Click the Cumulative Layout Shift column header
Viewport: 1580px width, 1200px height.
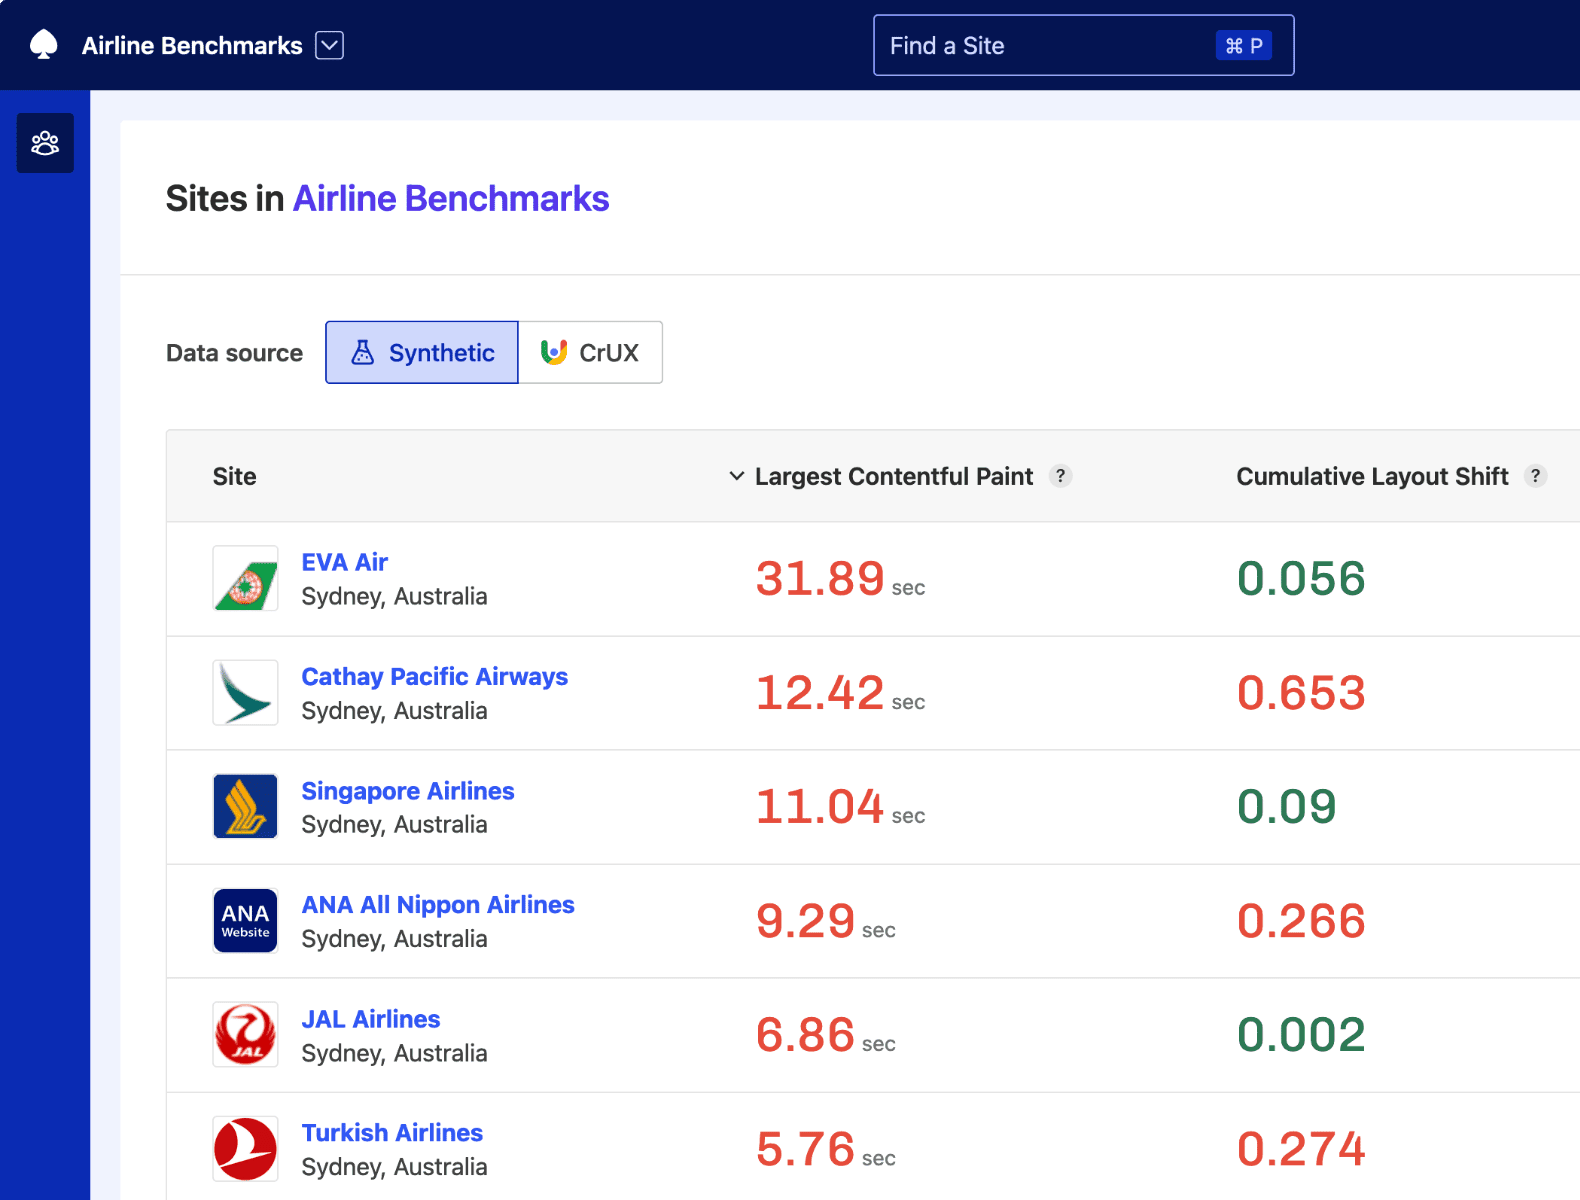point(1371,476)
